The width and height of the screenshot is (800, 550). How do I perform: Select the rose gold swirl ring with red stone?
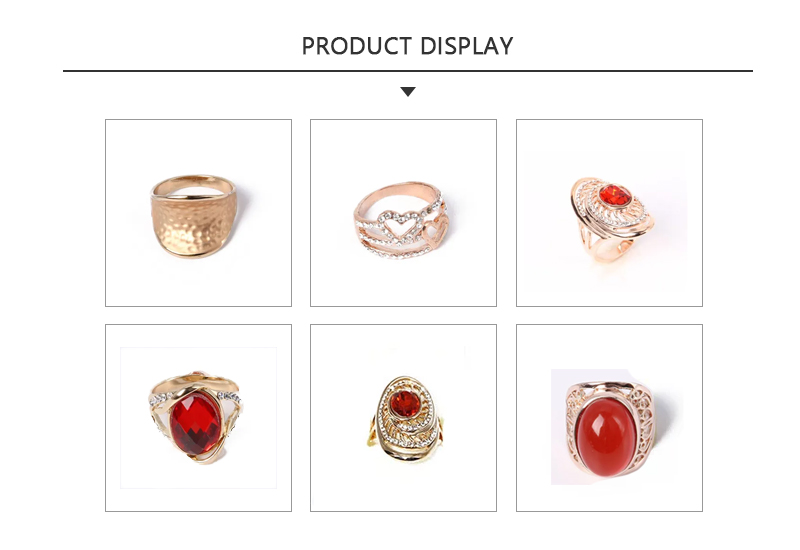(x=609, y=213)
